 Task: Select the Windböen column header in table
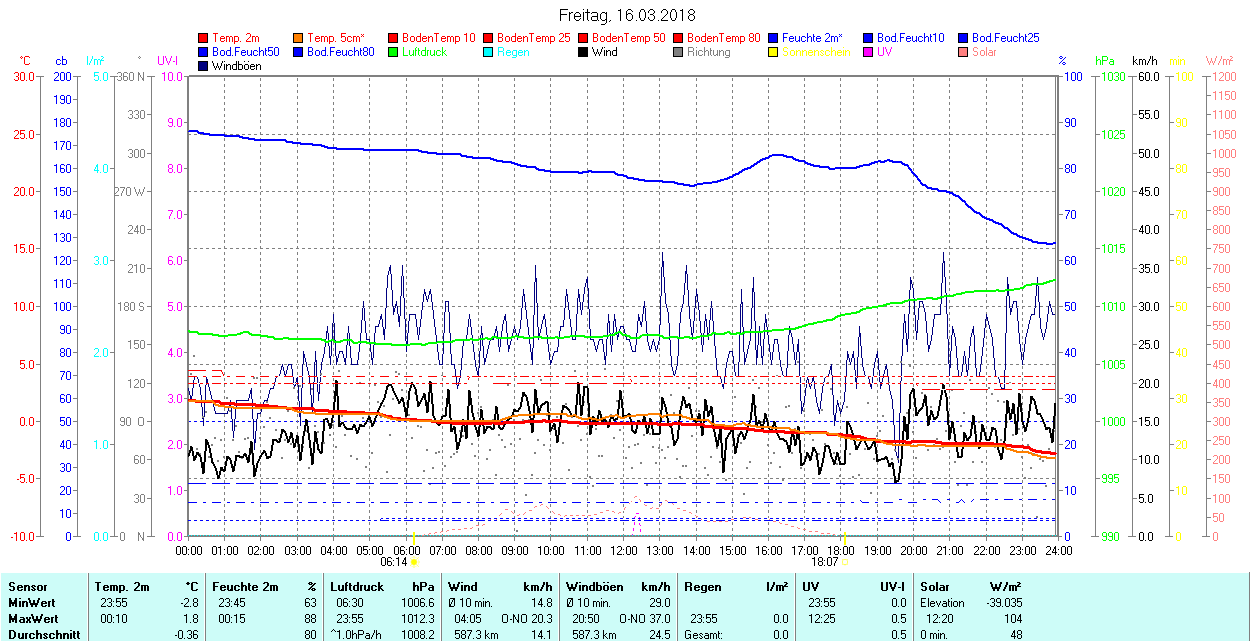593,587
